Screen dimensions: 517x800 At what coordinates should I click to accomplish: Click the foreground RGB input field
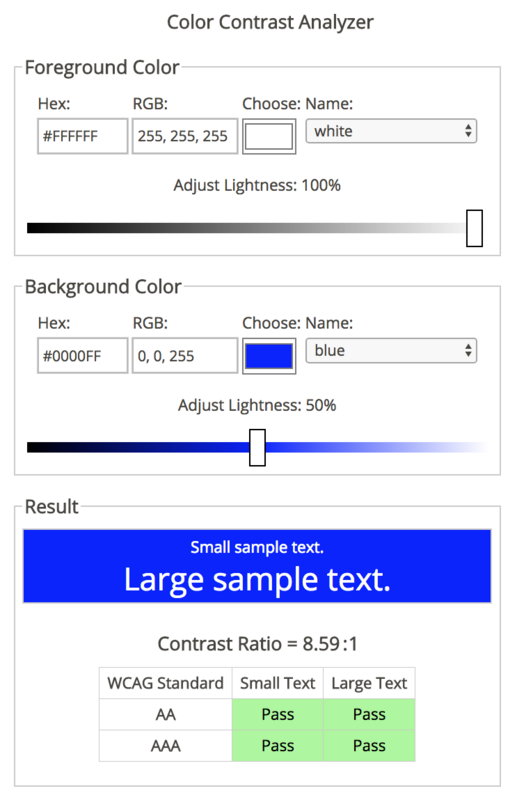(x=185, y=136)
